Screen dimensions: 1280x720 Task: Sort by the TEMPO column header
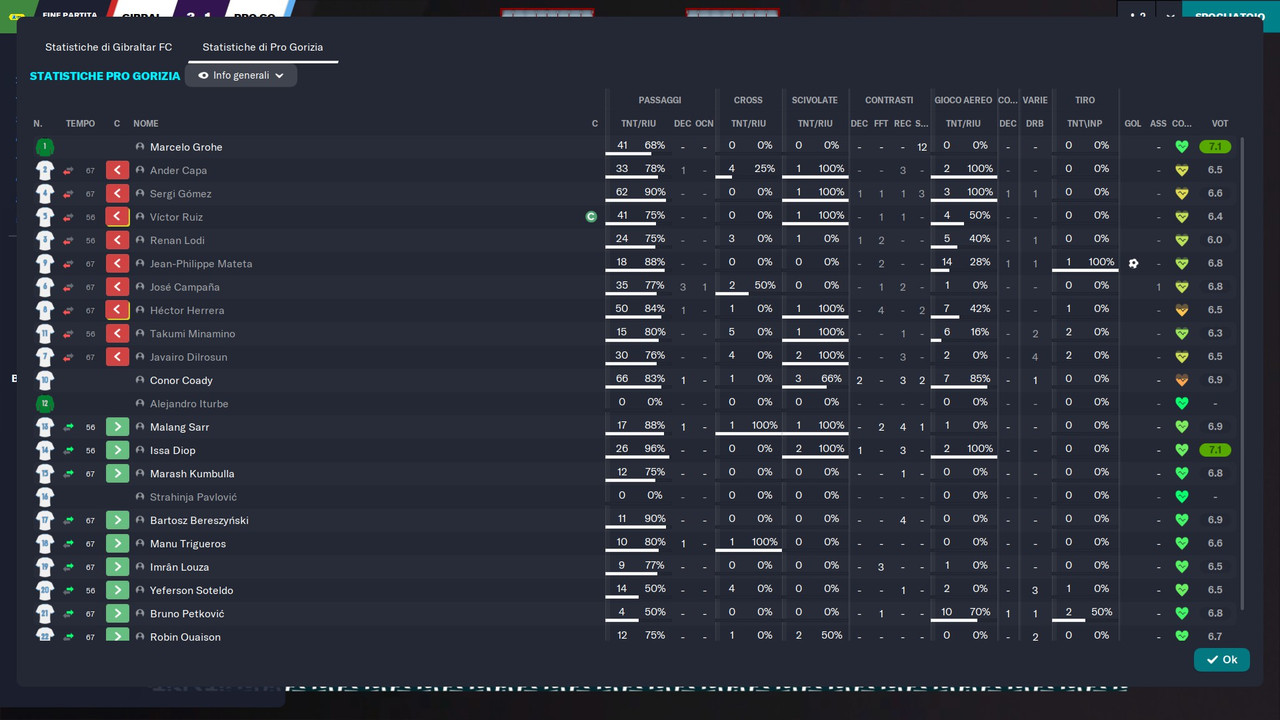point(80,124)
